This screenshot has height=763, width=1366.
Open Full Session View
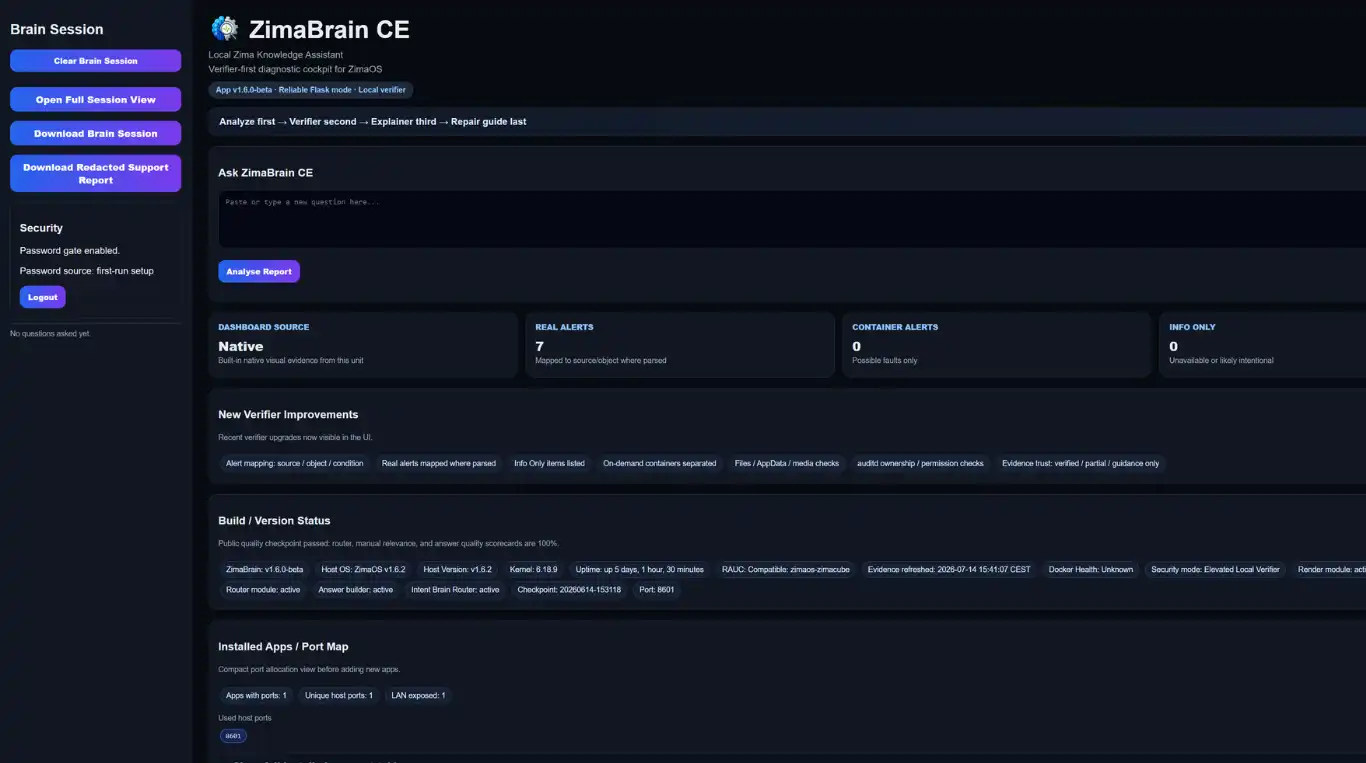point(95,100)
